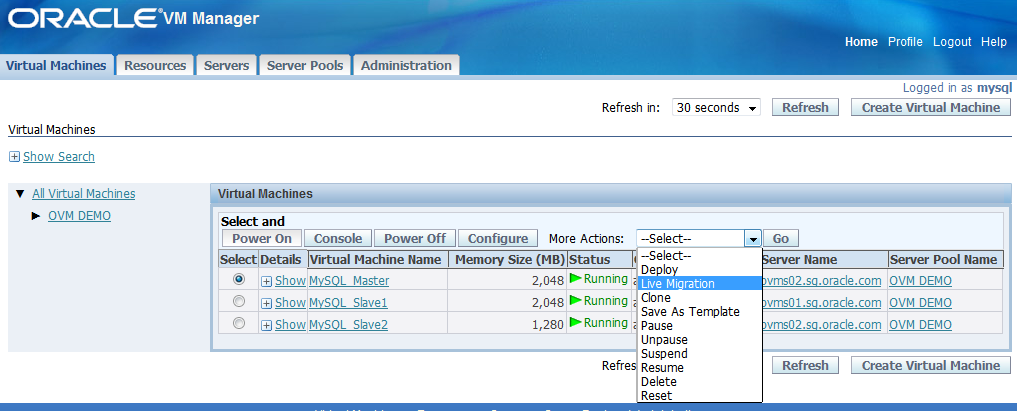Click the top Refresh button
The width and height of the screenshot is (1017, 413).
(x=805, y=108)
